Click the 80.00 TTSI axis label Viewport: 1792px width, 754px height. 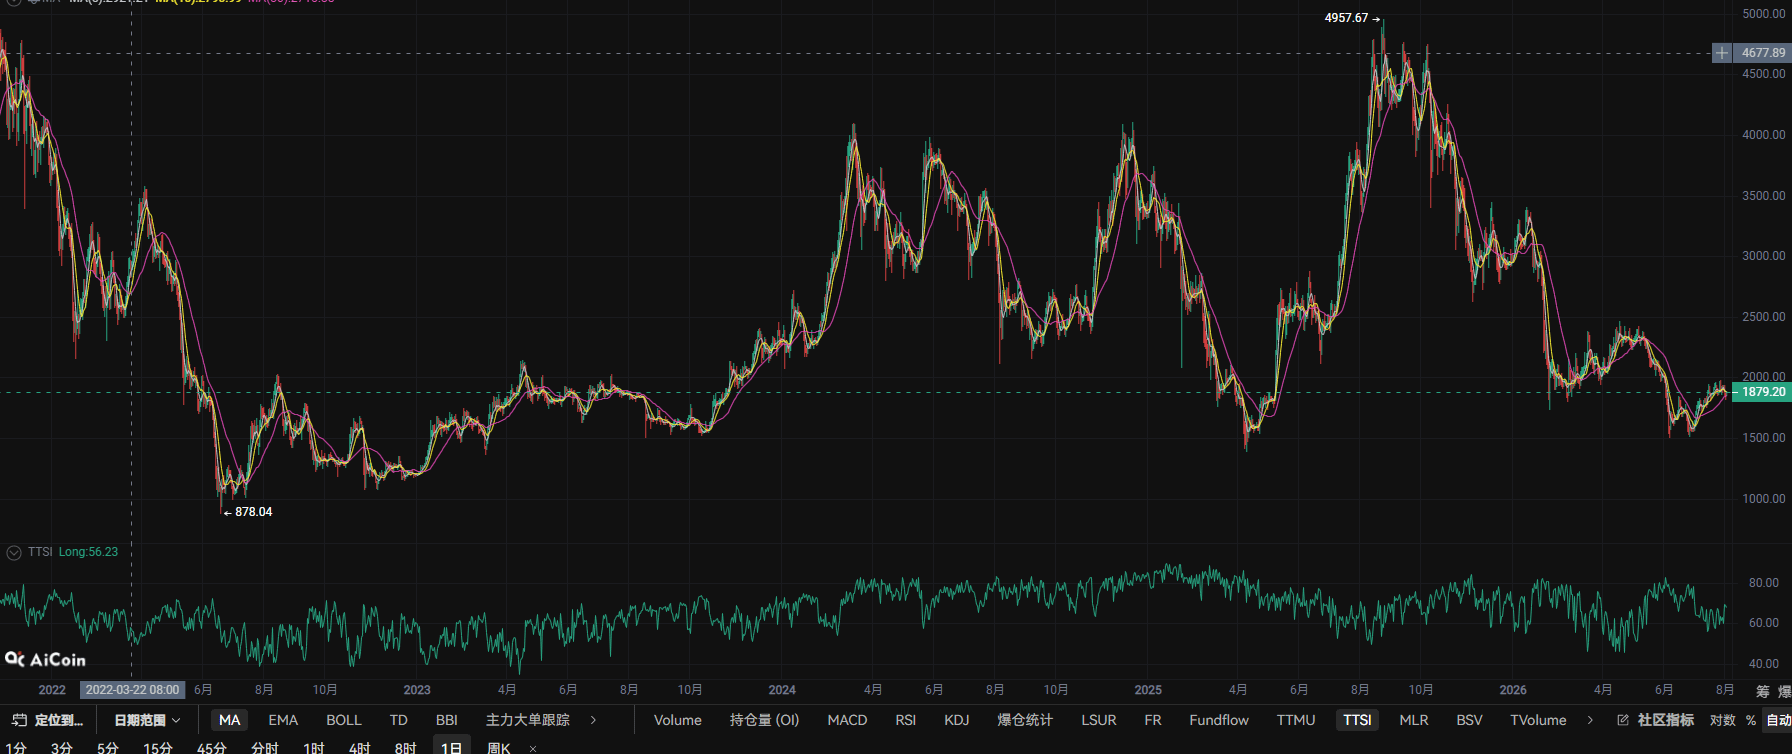click(1764, 583)
